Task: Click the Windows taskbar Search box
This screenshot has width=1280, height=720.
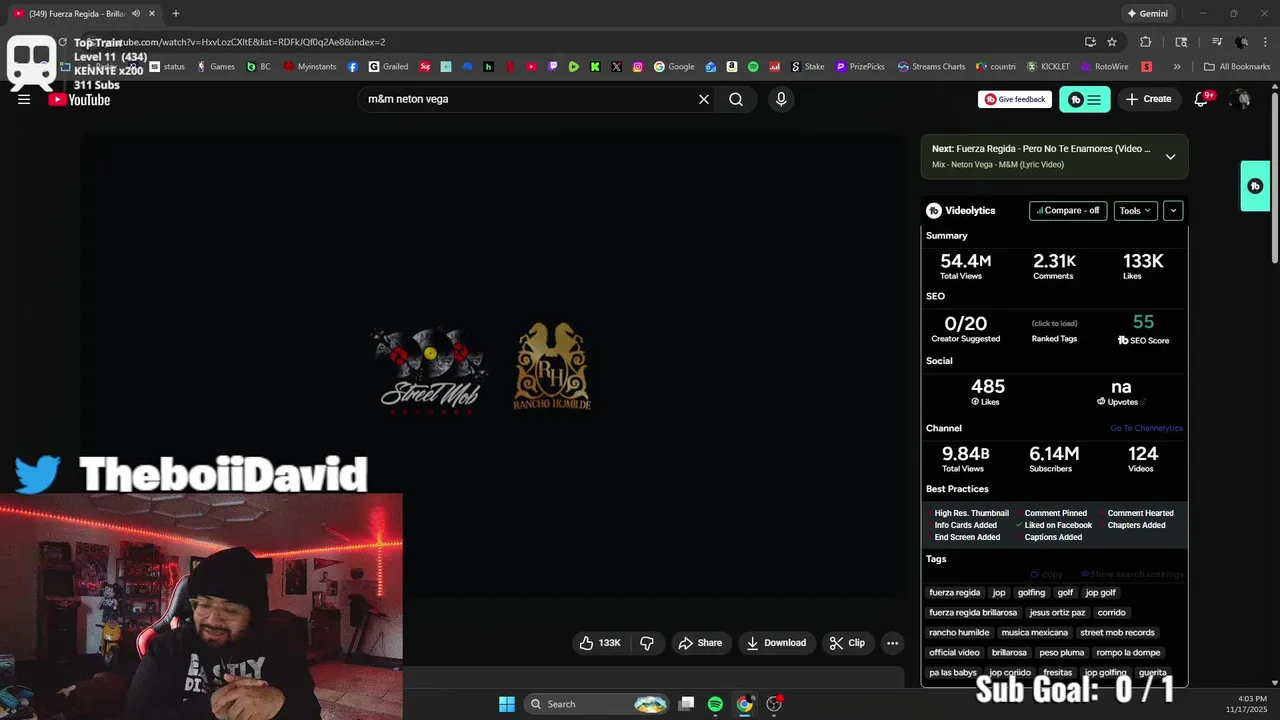Action: (596, 704)
